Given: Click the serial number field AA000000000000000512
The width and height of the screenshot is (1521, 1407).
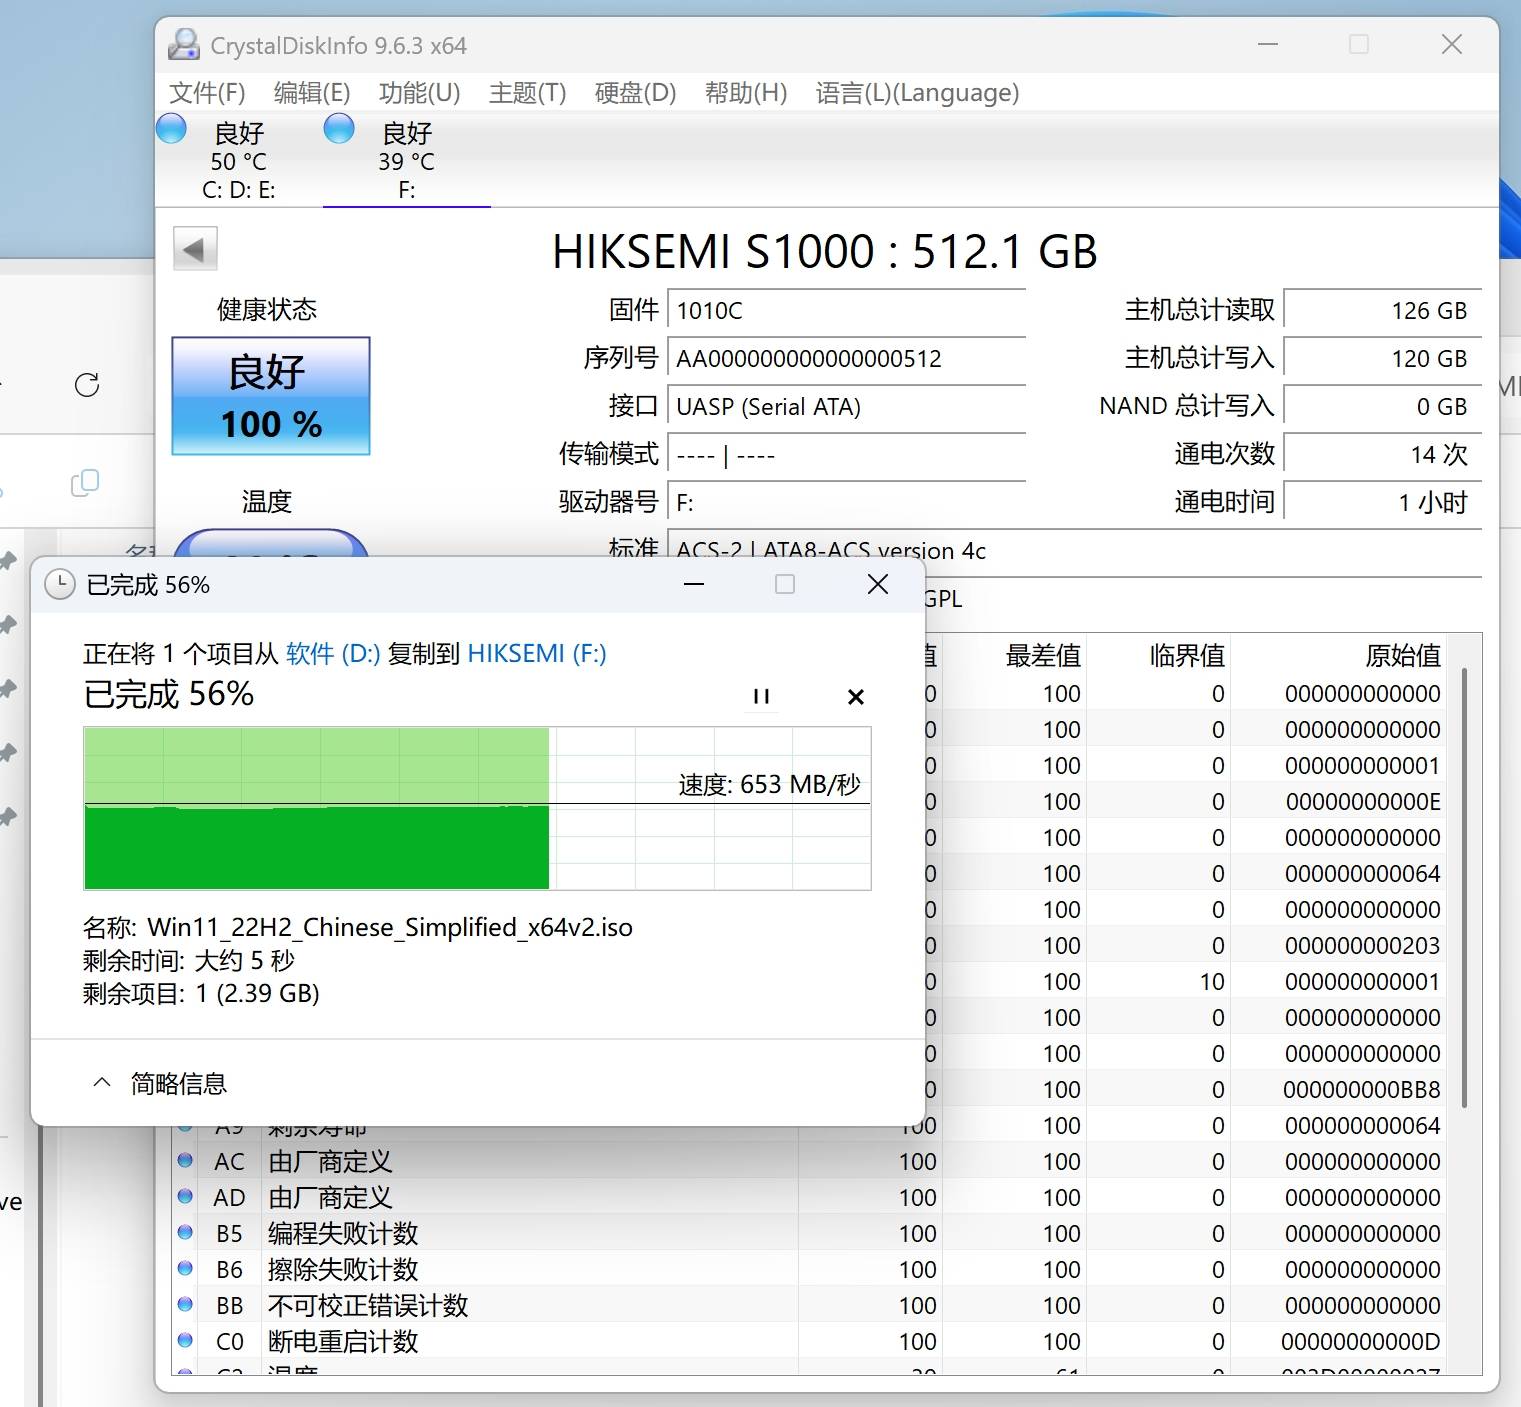Looking at the screenshot, I should coord(846,359).
